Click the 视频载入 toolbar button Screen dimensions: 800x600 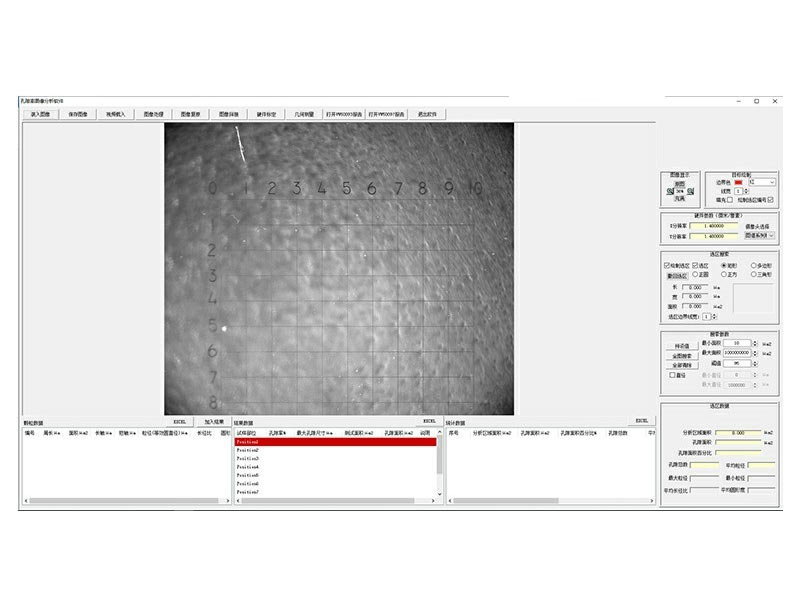point(115,114)
